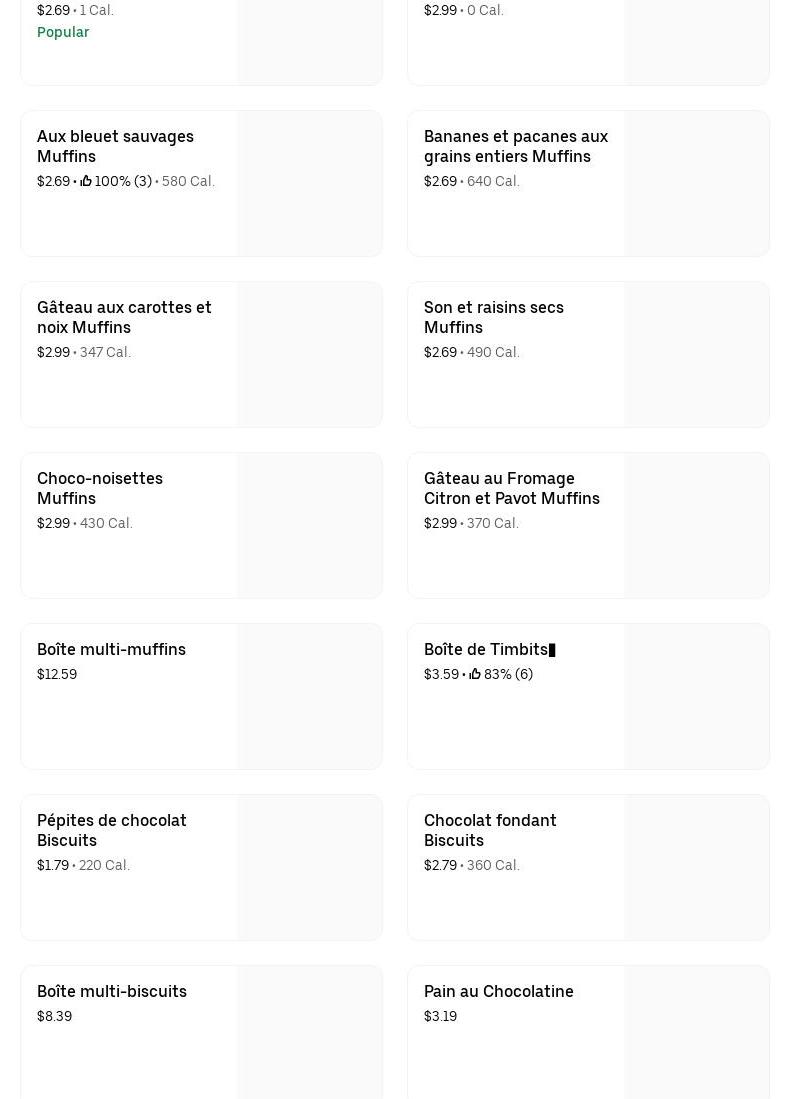
Task: Open Pépites de chocolat Biscuits
Action: 111,830
